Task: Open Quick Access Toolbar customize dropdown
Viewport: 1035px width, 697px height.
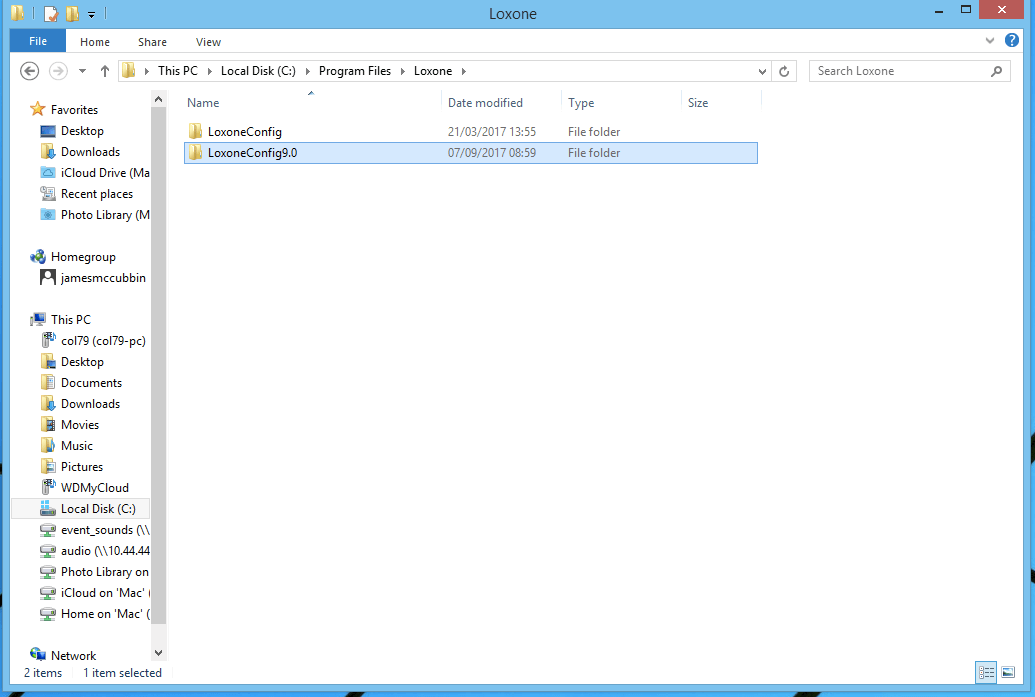Action: 92,14
